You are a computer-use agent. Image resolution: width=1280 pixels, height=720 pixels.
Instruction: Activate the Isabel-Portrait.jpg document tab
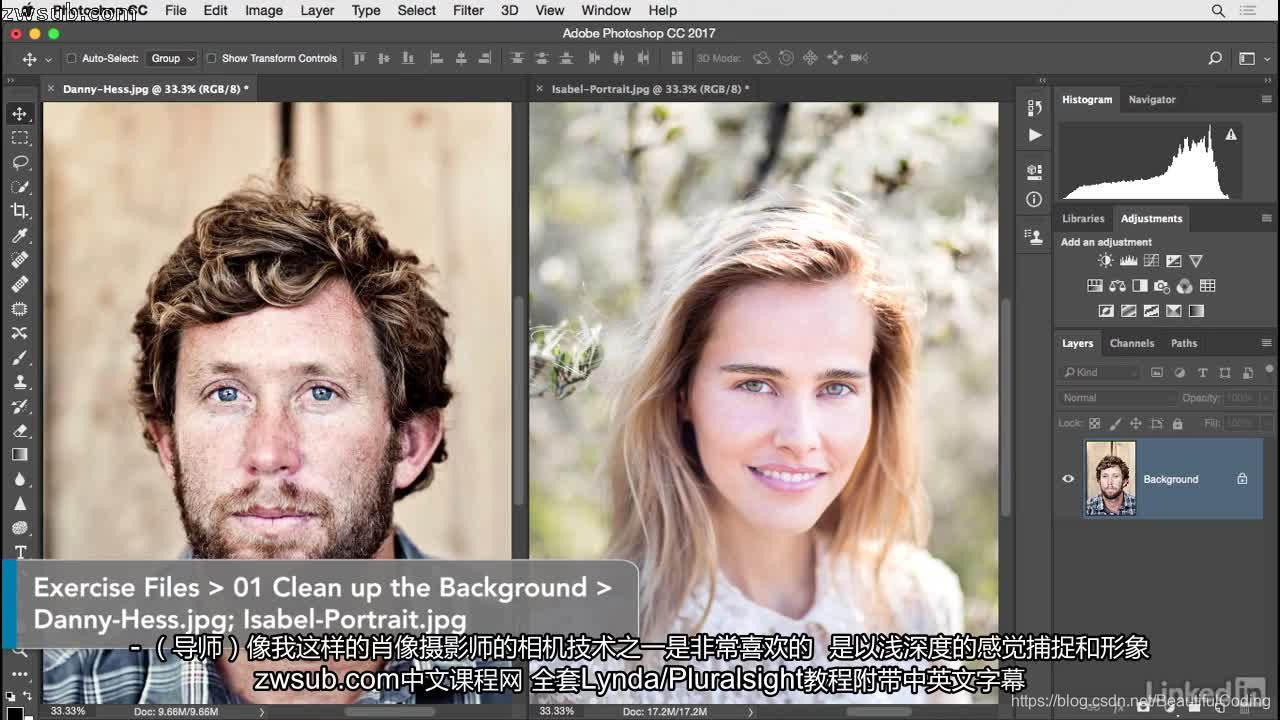tap(650, 89)
